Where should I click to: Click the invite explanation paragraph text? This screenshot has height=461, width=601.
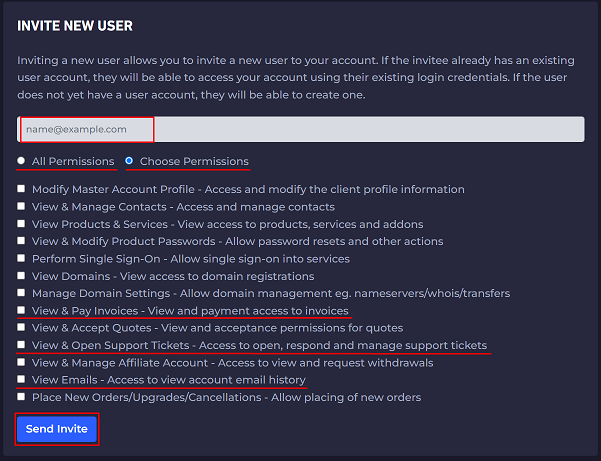click(300, 78)
